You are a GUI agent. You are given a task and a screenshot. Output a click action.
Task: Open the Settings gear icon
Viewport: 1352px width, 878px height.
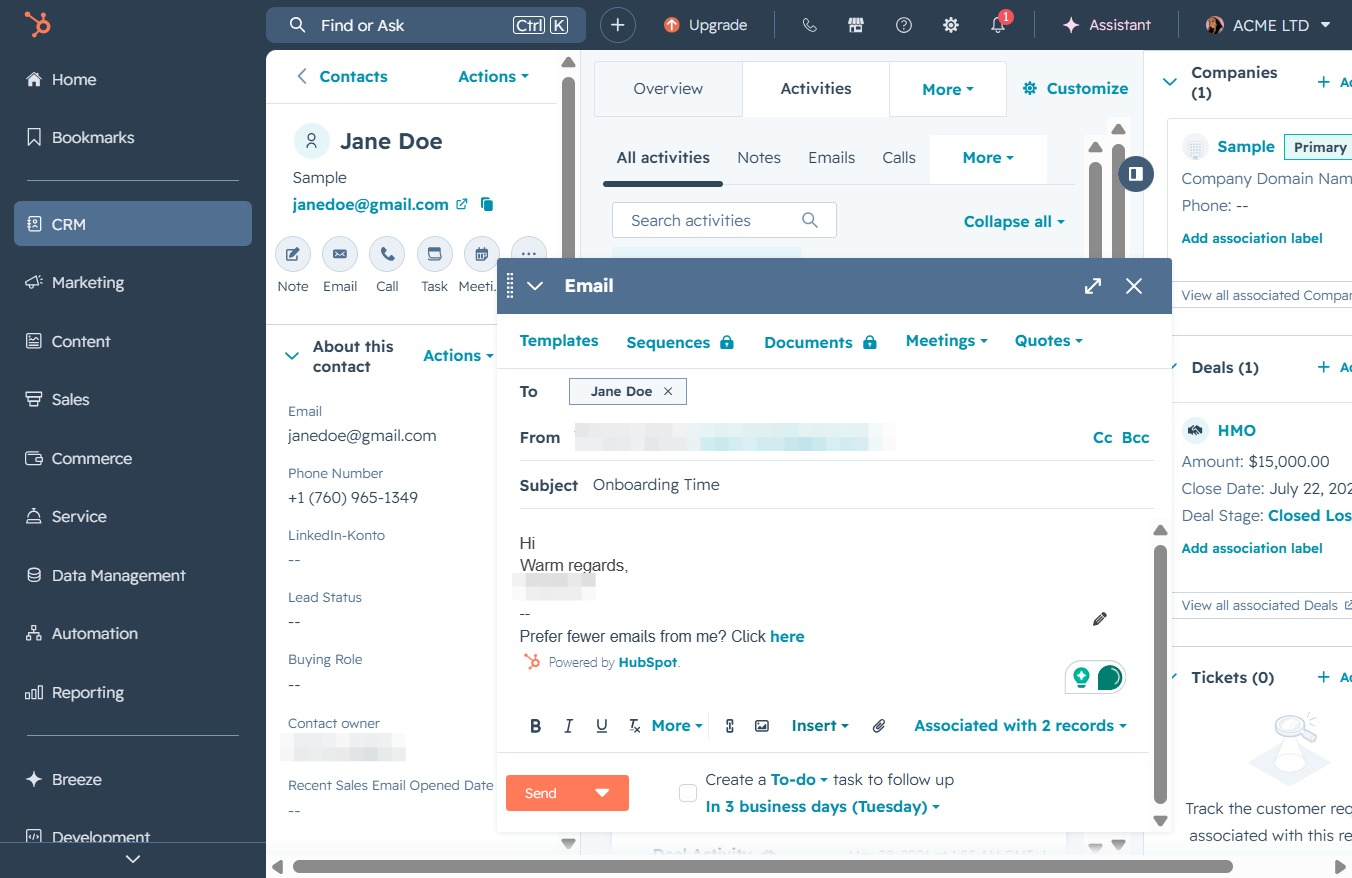(951, 25)
